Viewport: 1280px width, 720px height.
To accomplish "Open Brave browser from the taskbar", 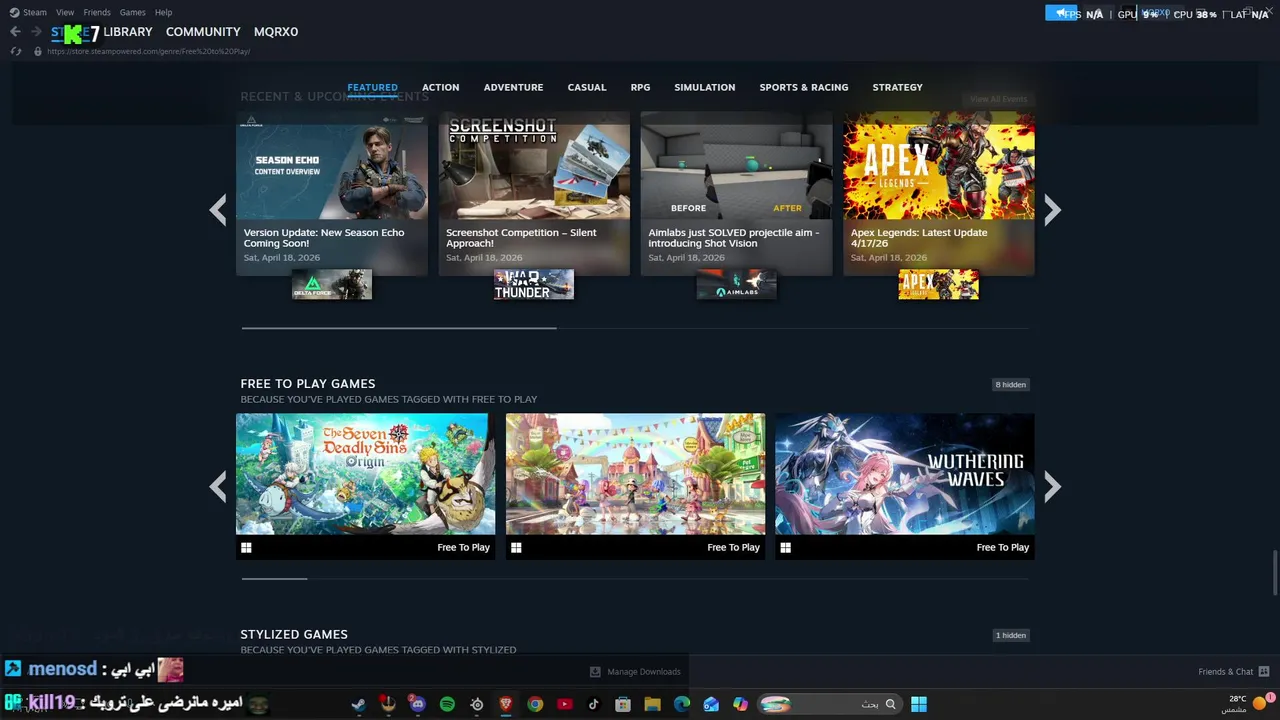I will [506, 704].
